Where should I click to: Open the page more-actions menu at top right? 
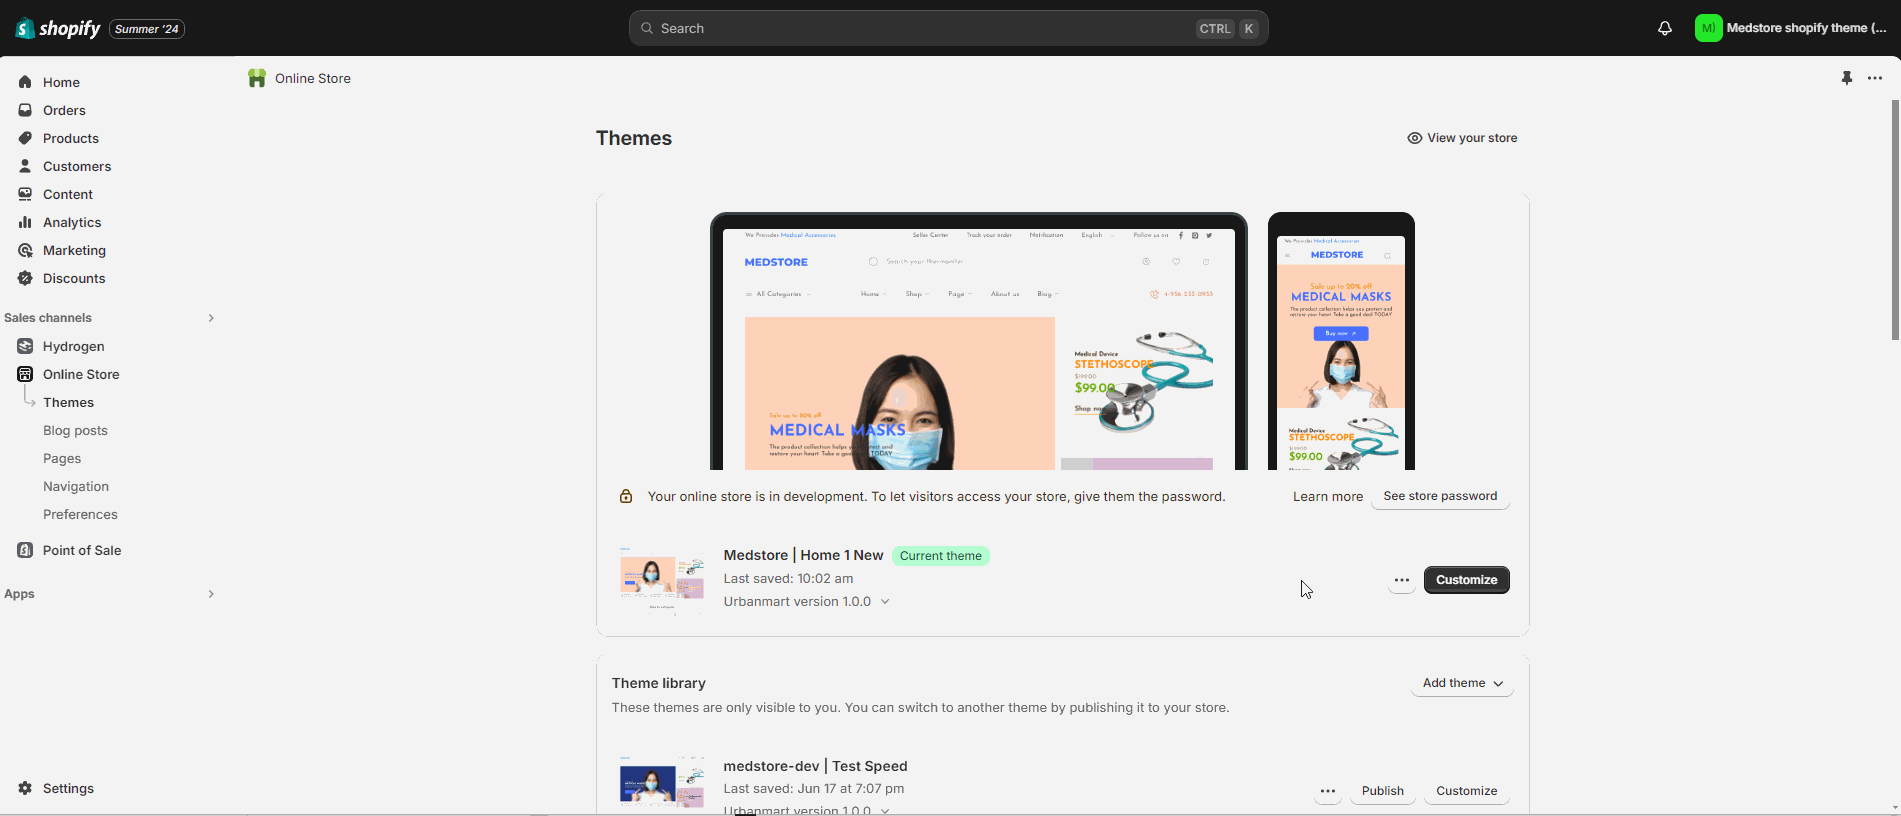[x=1875, y=78]
